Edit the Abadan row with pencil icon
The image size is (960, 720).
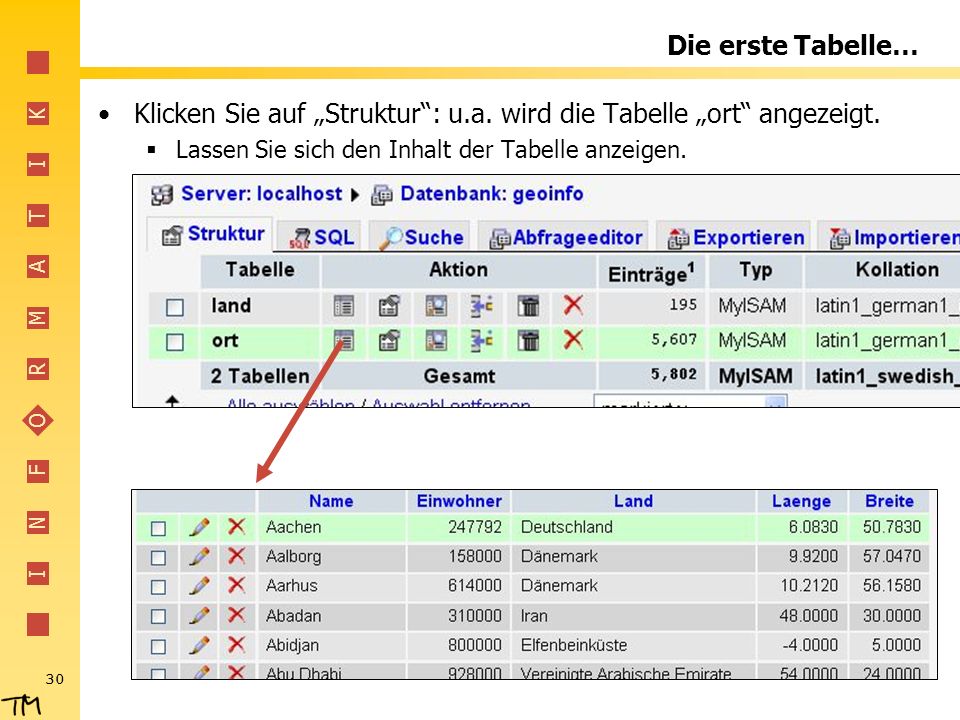coord(199,615)
